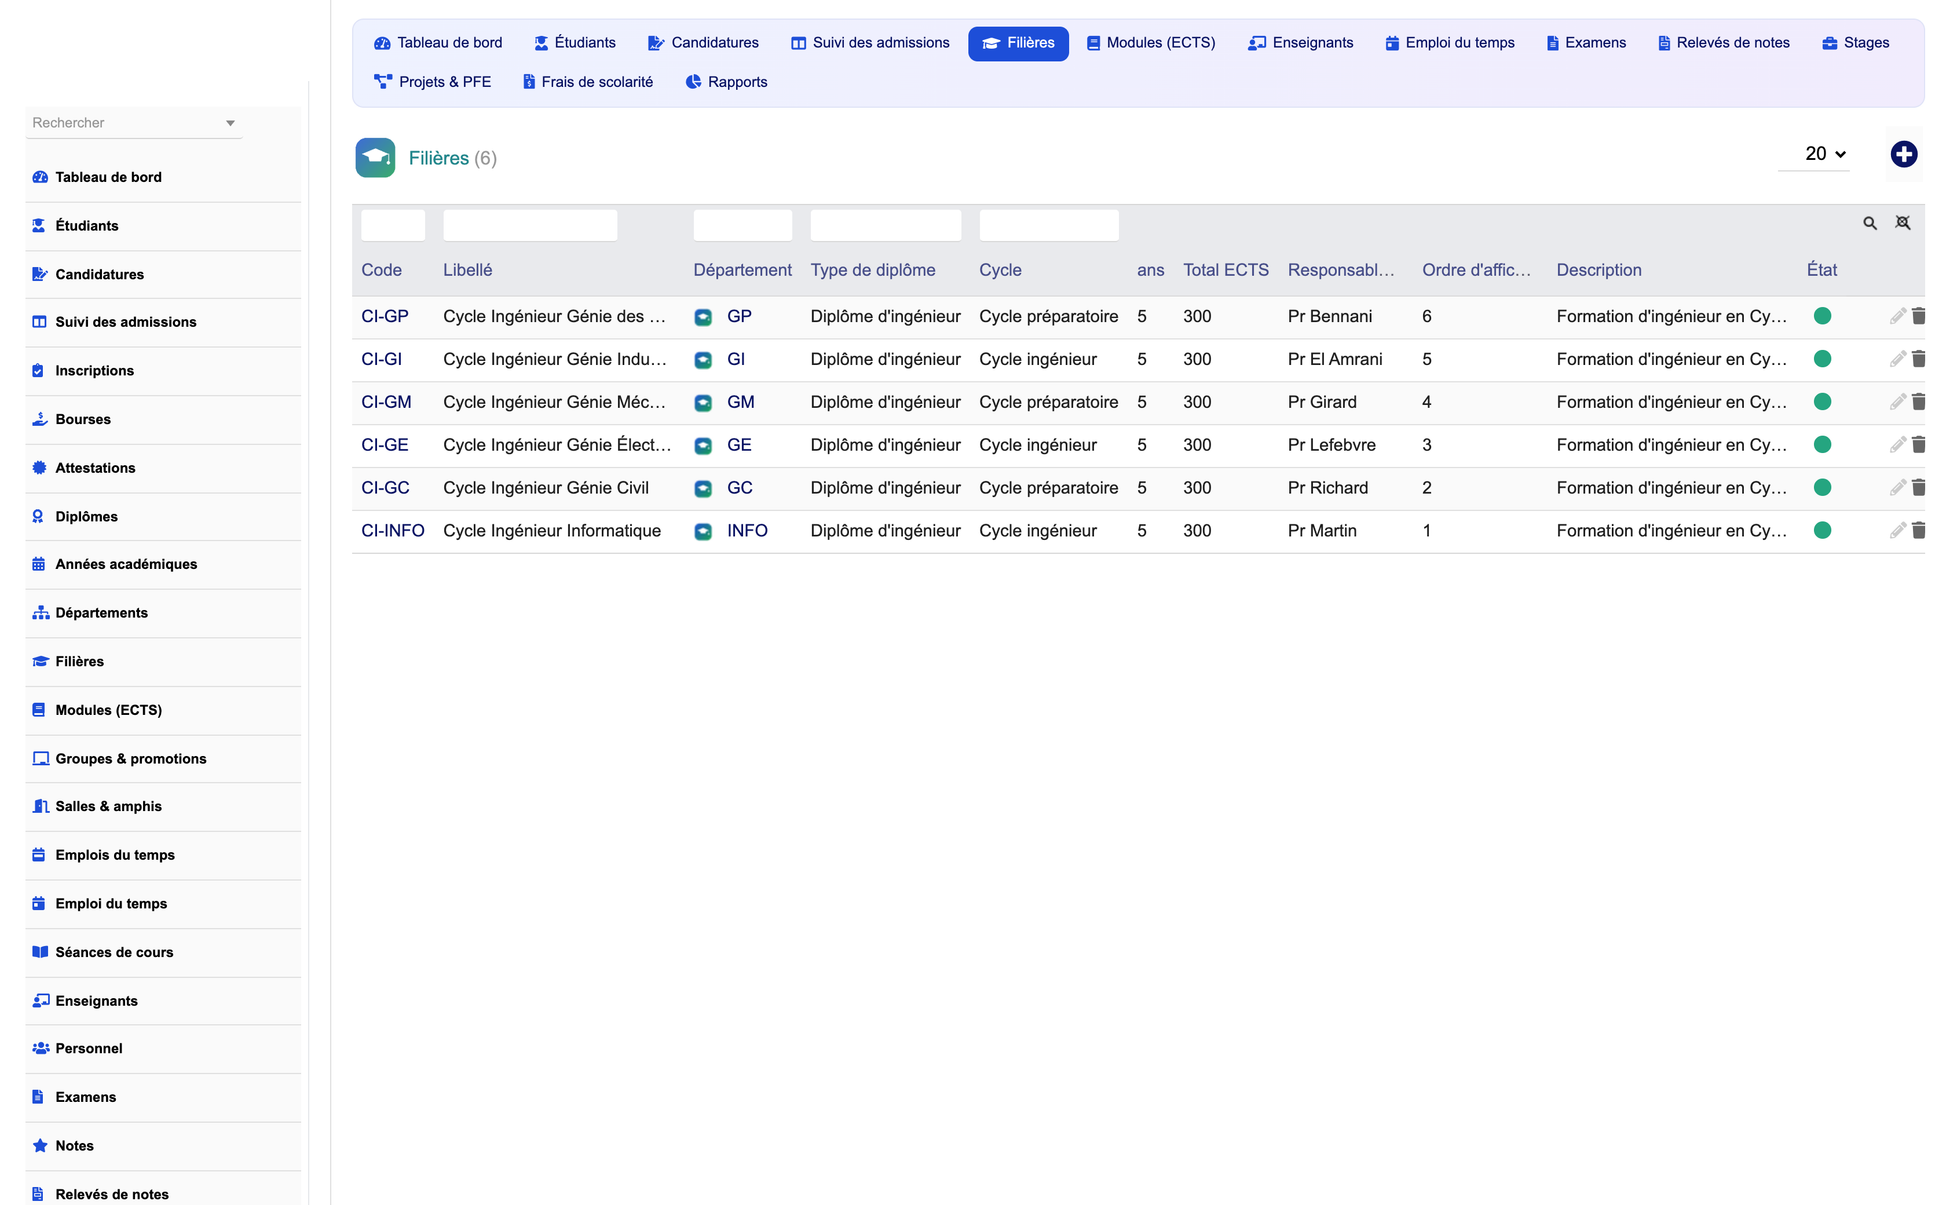
Task: Click the Attestations sidebar icon
Action: click(x=39, y=467)
